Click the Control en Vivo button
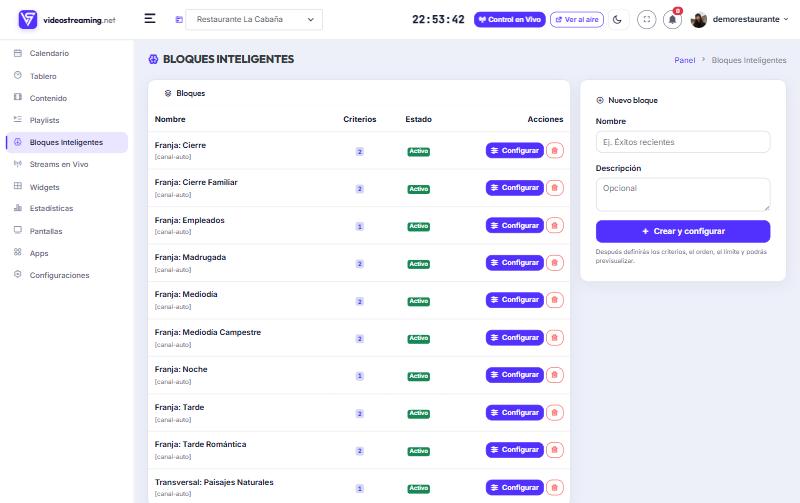This screenshot has width=800, height=503. 510,19
